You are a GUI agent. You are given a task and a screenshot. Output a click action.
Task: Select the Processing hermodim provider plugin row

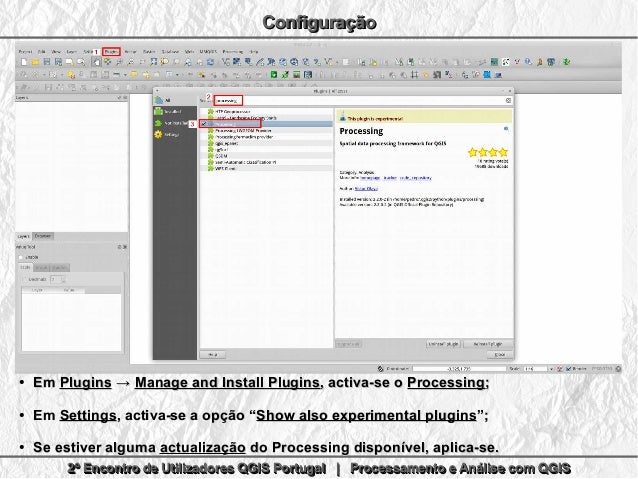tap(267, 137)
